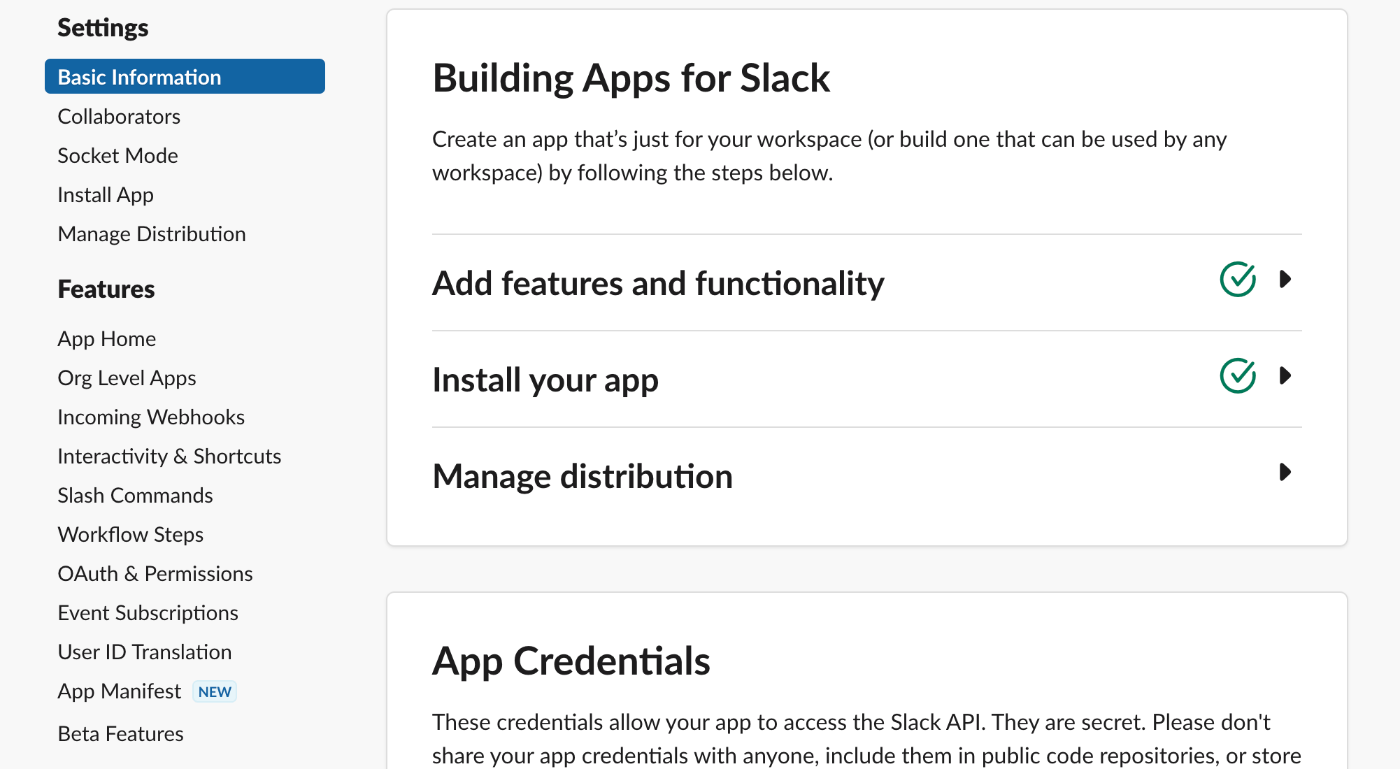Screen dimensions: 1400x769
Task: Select Beta Features in sidebar
Action: click(x=121, y=734)
